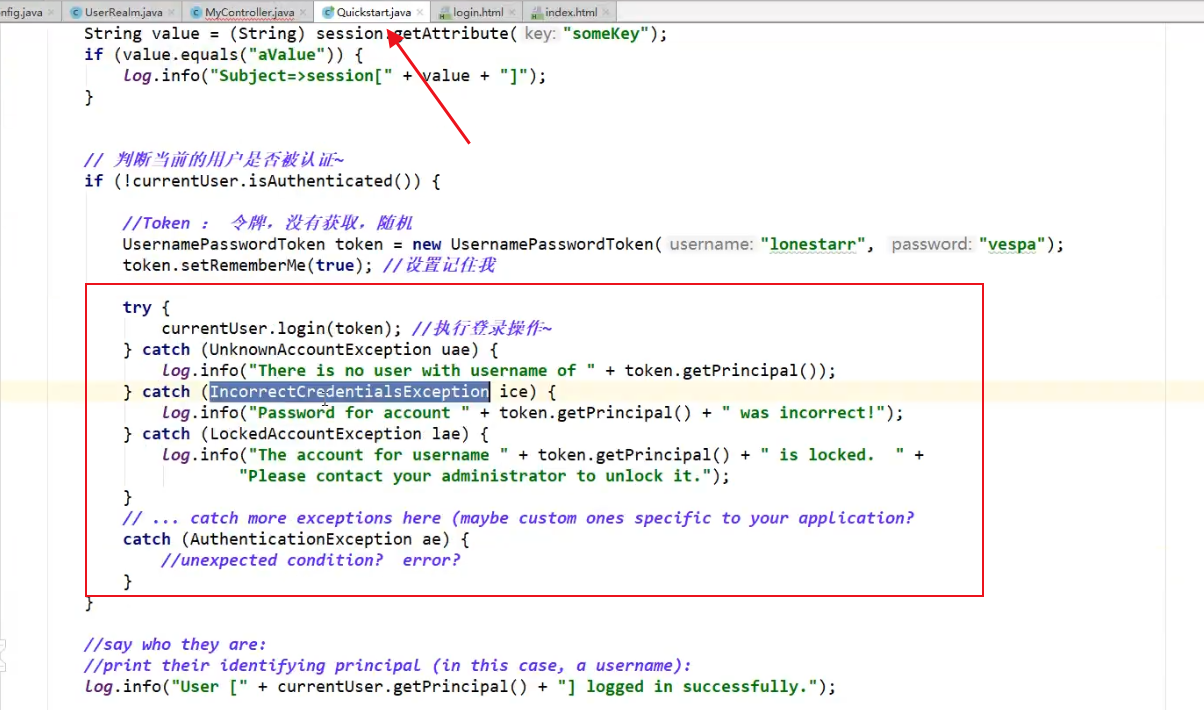
Task: Click the "Subject=>session[" string
Action: click(x=300, y=76)
